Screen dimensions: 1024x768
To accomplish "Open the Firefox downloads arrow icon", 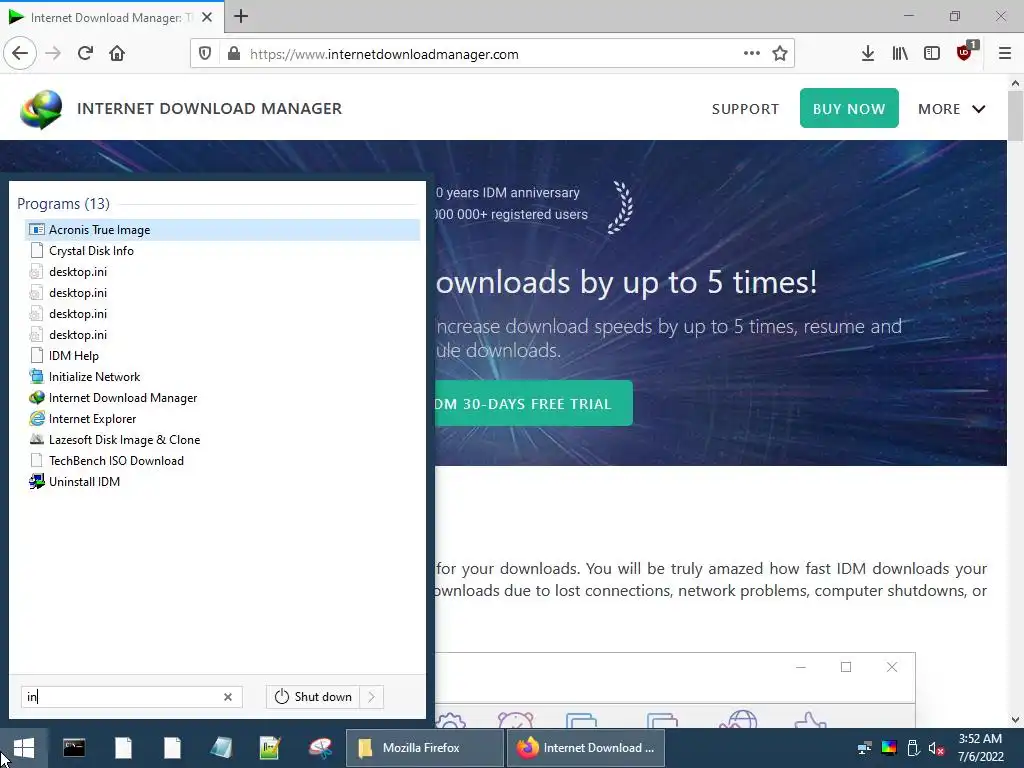I will (x=868, y=54).
